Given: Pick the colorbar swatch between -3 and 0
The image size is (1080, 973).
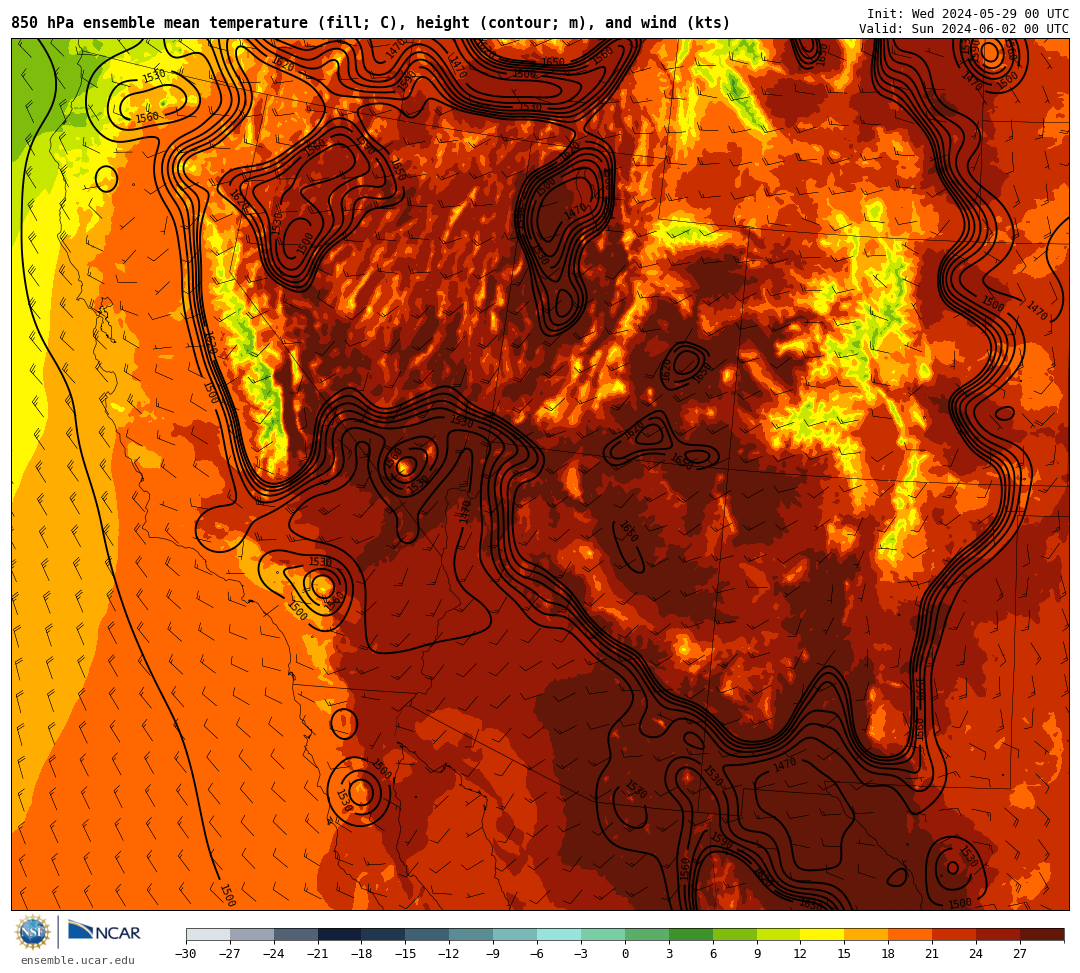Looking at the screenshot, I should 603,934.
